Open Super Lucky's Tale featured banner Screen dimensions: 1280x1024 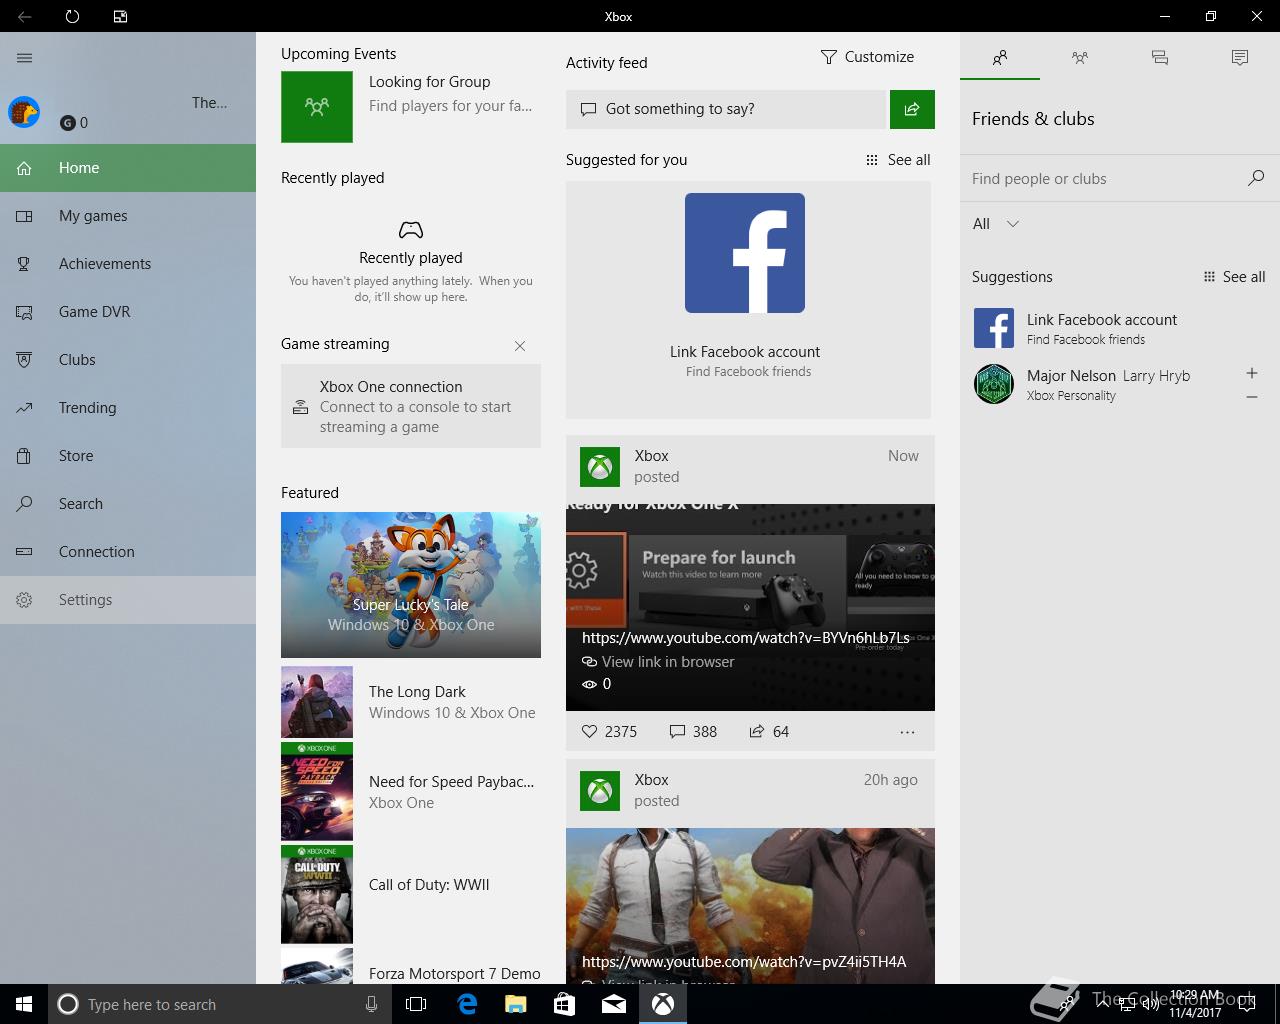411,585
